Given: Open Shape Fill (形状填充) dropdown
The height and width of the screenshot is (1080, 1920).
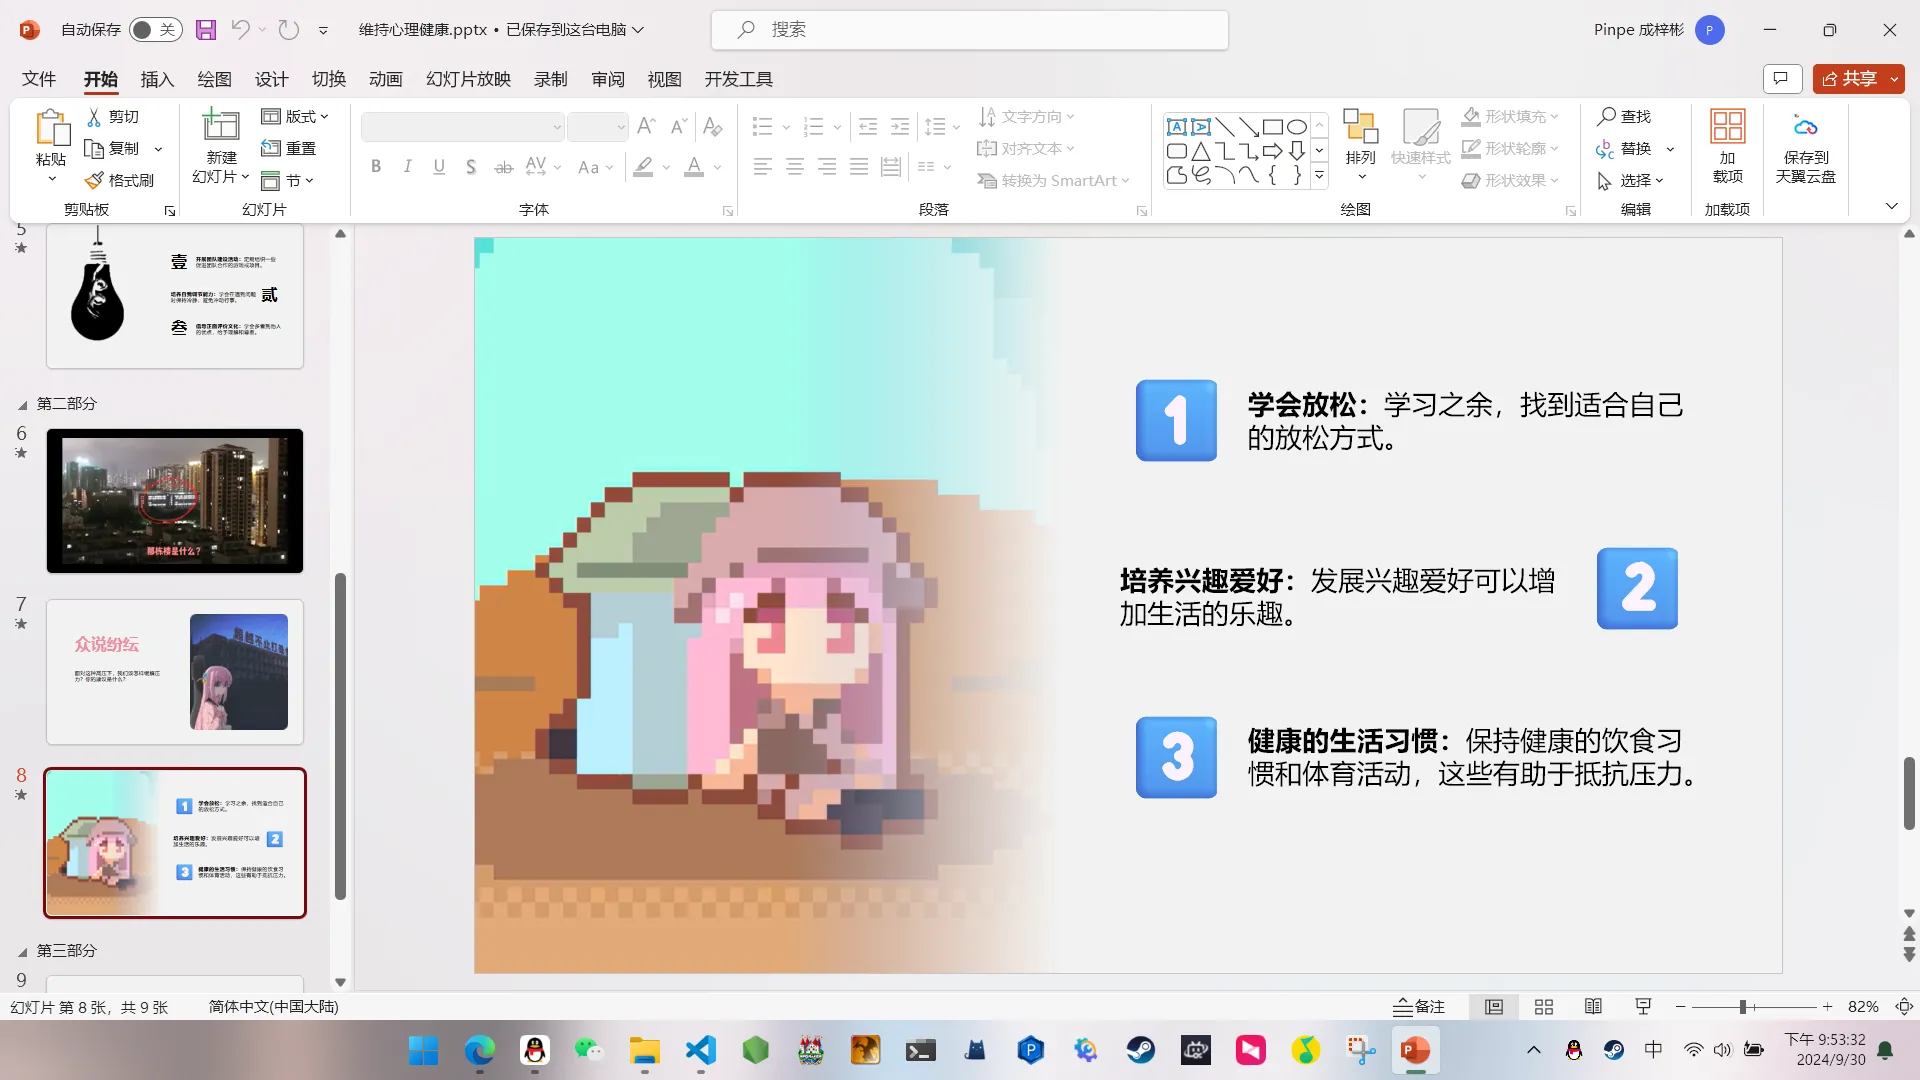Looking at the screenshot, I should [1510, 117].
